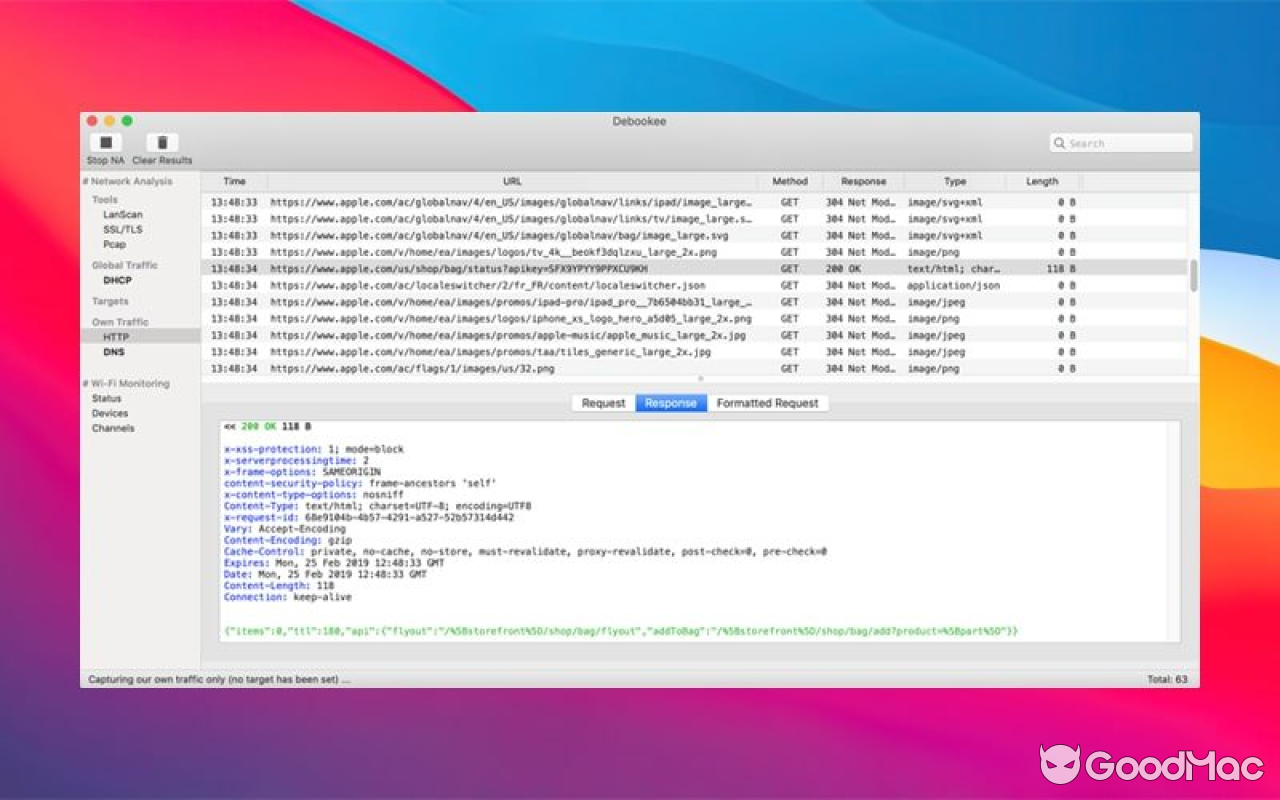Open the Pcap tool

click(117, 244)
